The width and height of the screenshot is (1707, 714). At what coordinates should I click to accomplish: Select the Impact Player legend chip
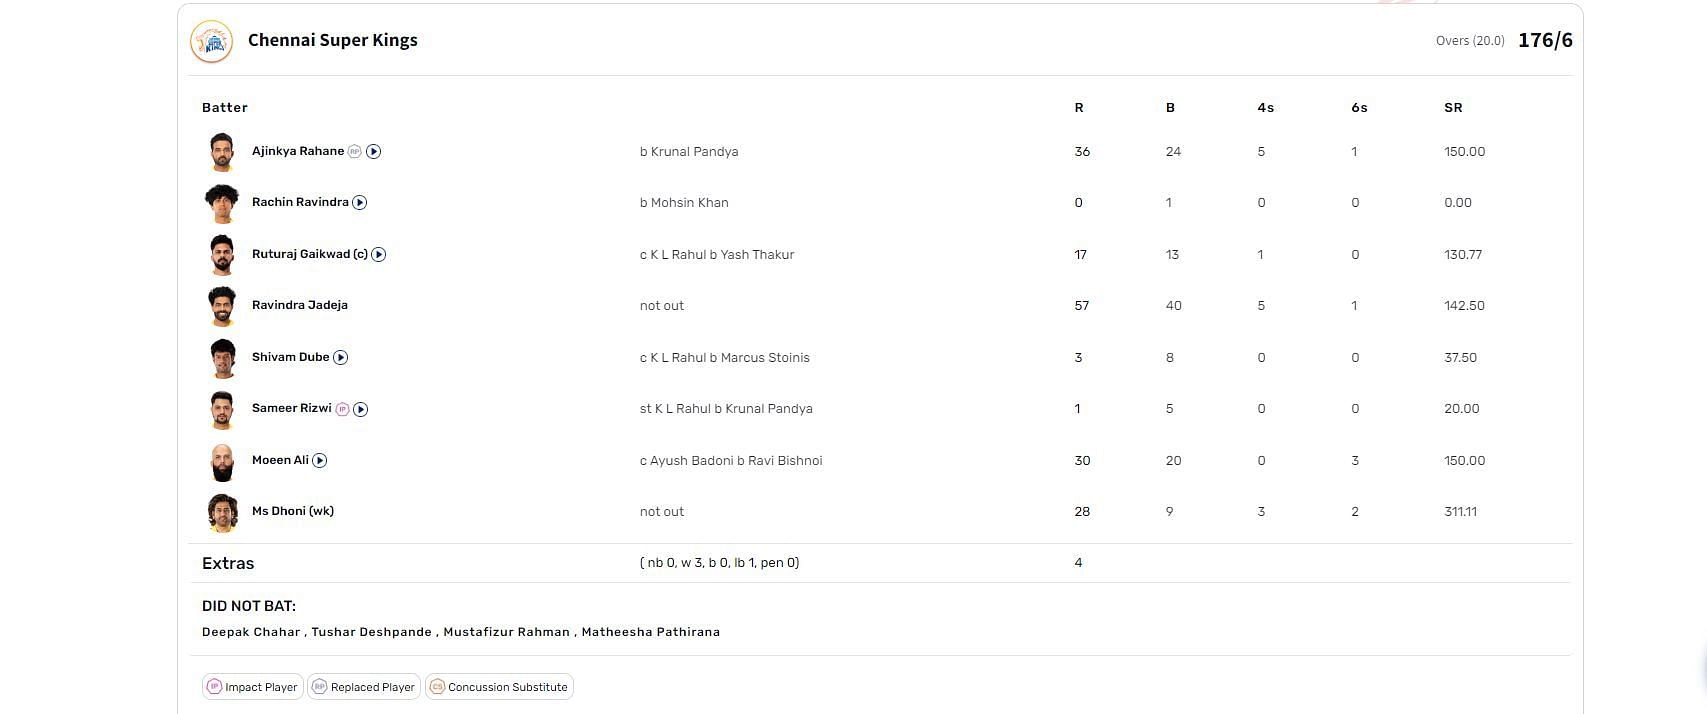pyautogui.click(x=252, y=687)
